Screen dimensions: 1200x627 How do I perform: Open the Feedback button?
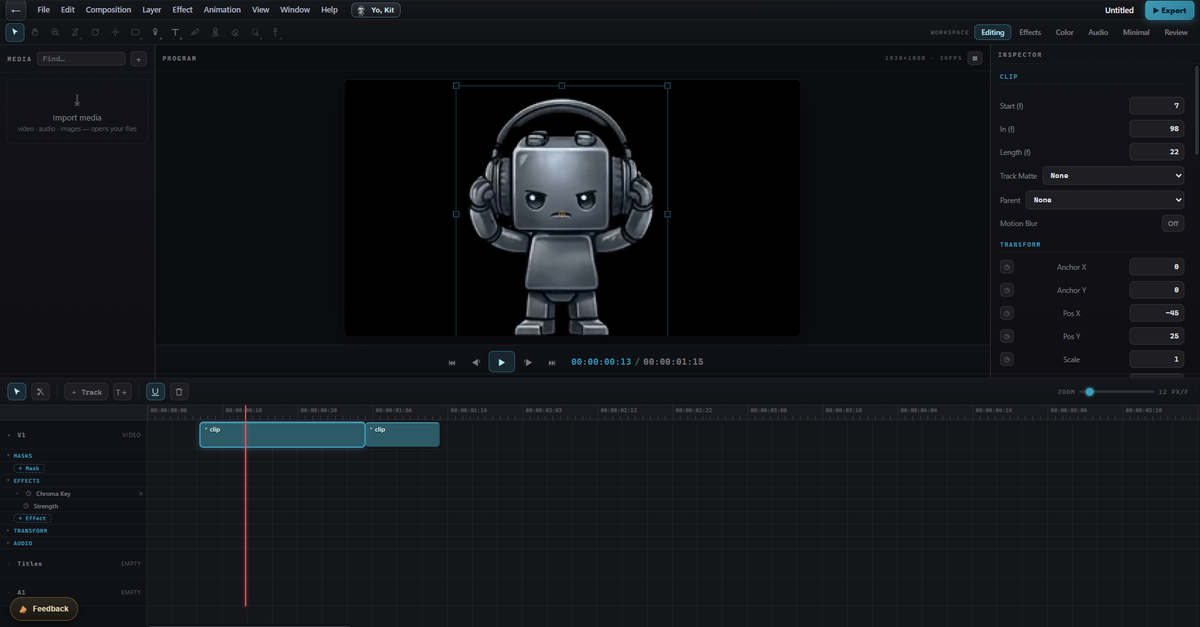(44, 608)
